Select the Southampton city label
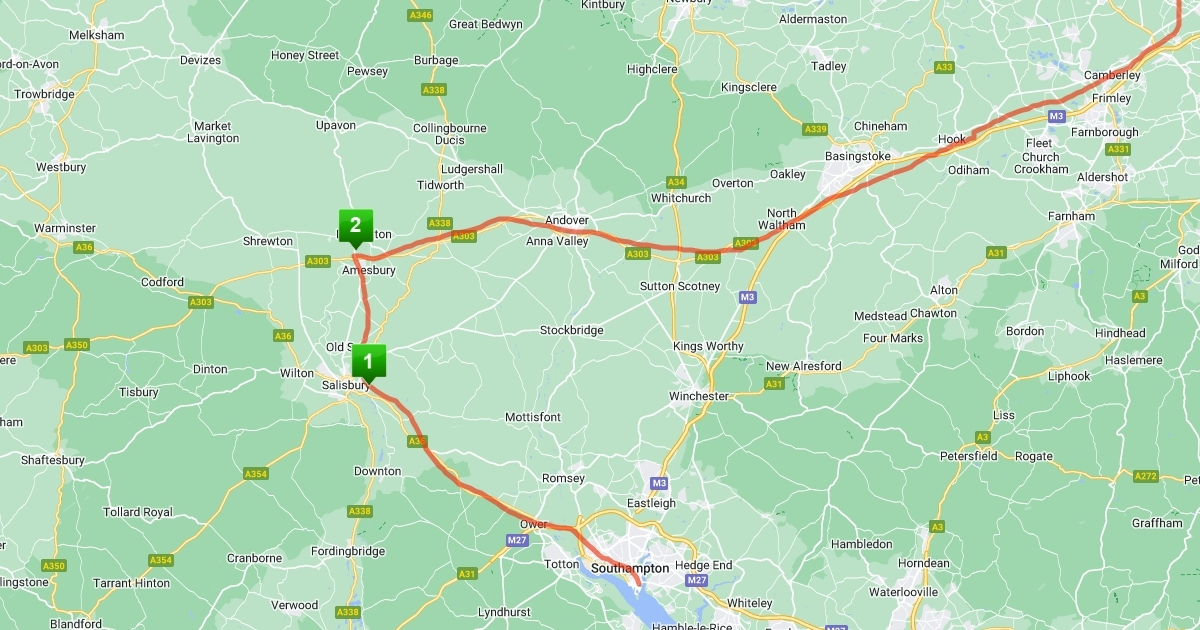Screen dimensions: 1200x630 point(630,568)
